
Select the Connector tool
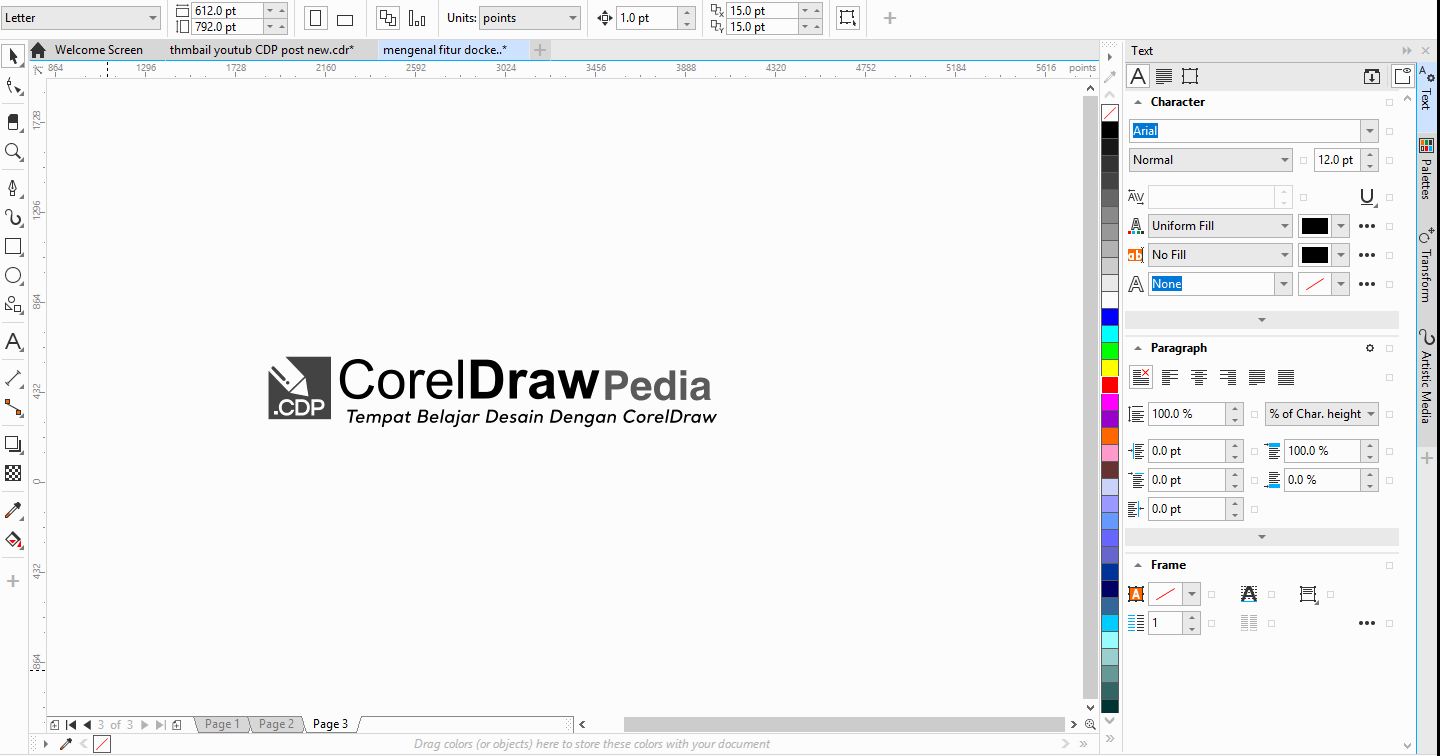tap(13, 407)
